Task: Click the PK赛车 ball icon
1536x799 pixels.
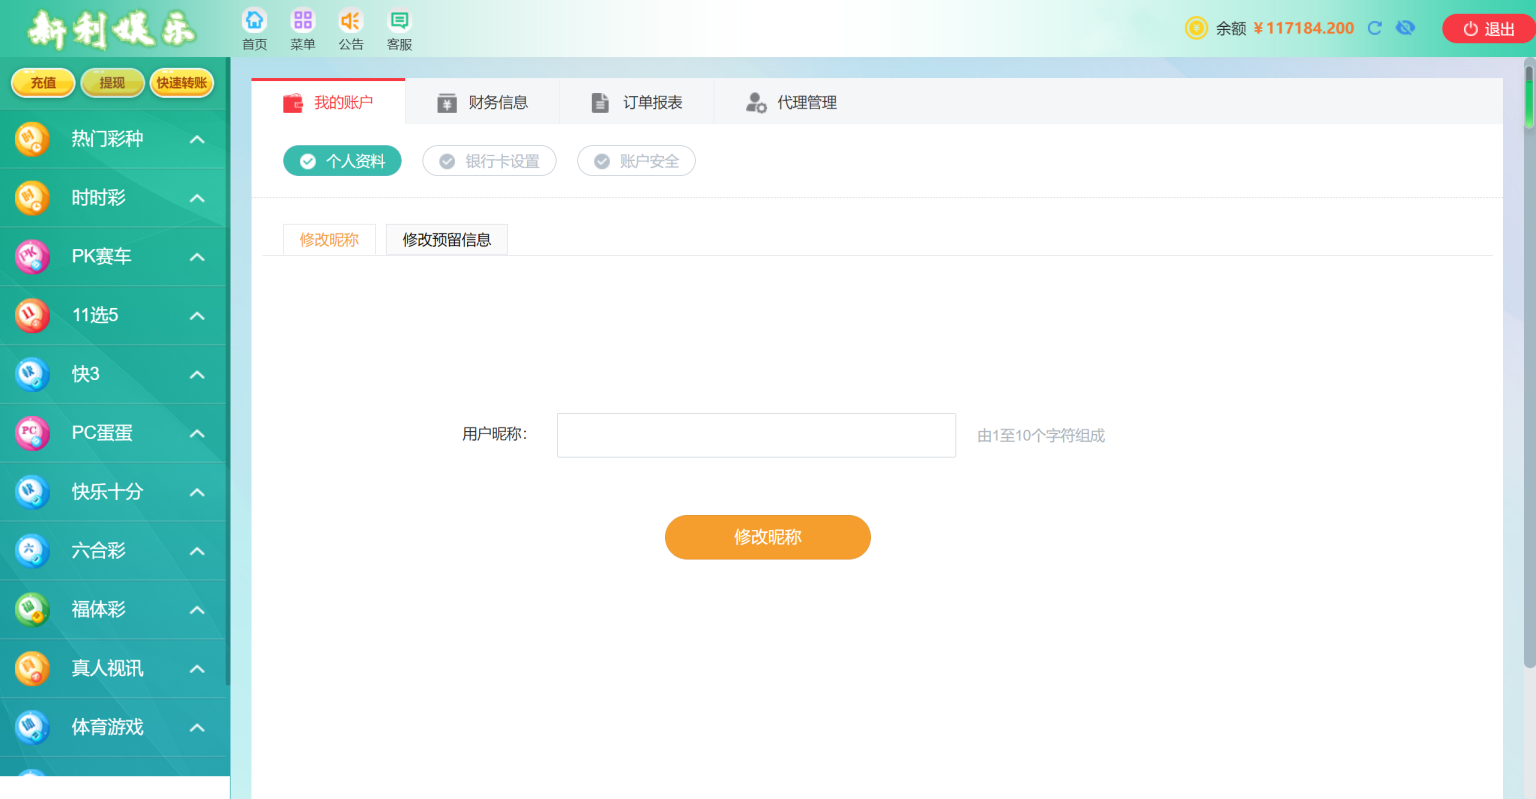Action: coord(32,257)
